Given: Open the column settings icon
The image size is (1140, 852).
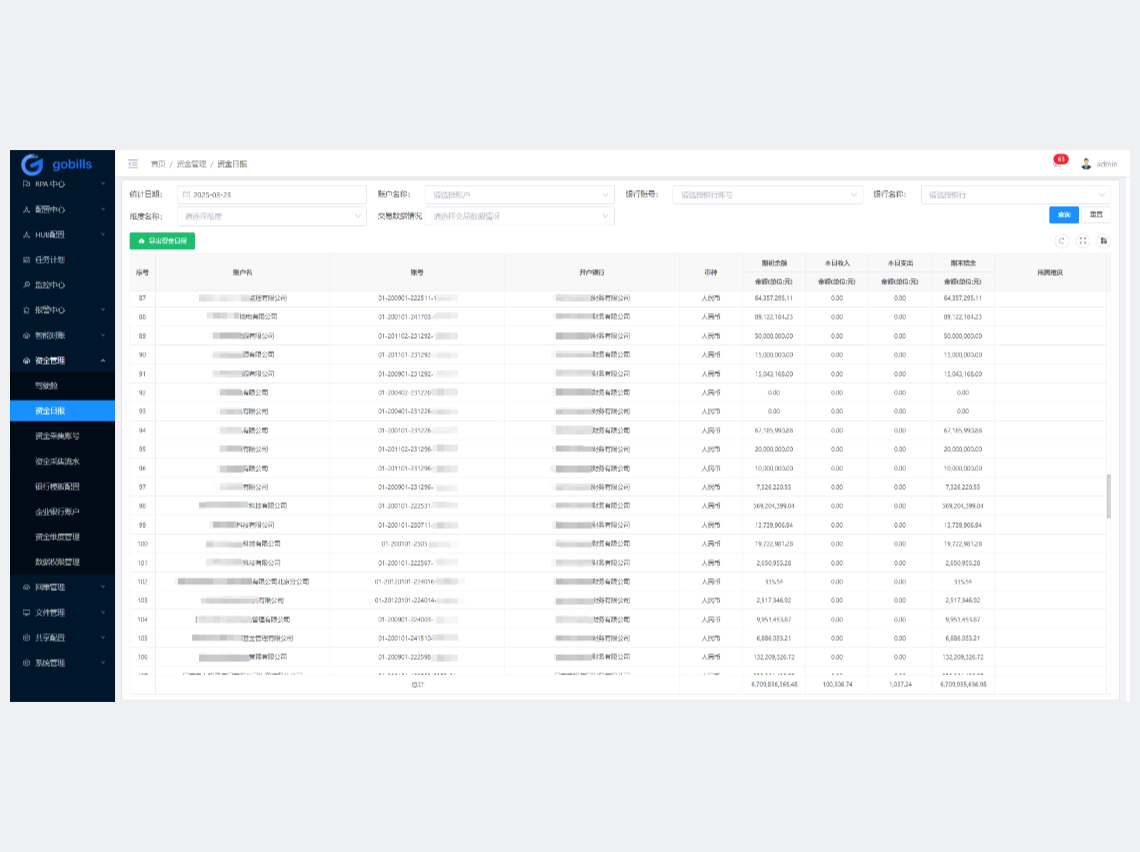Looking at the screenshot, I should 1103,241.
